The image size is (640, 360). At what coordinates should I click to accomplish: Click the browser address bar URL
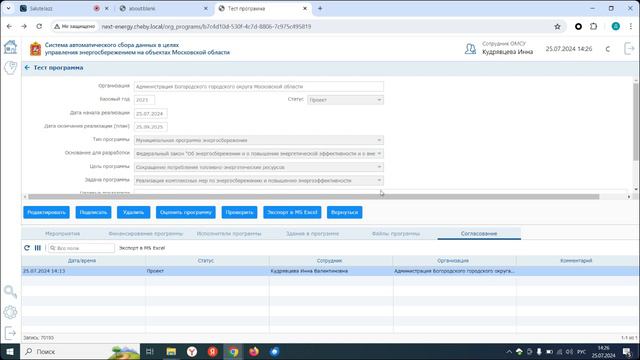206,27
